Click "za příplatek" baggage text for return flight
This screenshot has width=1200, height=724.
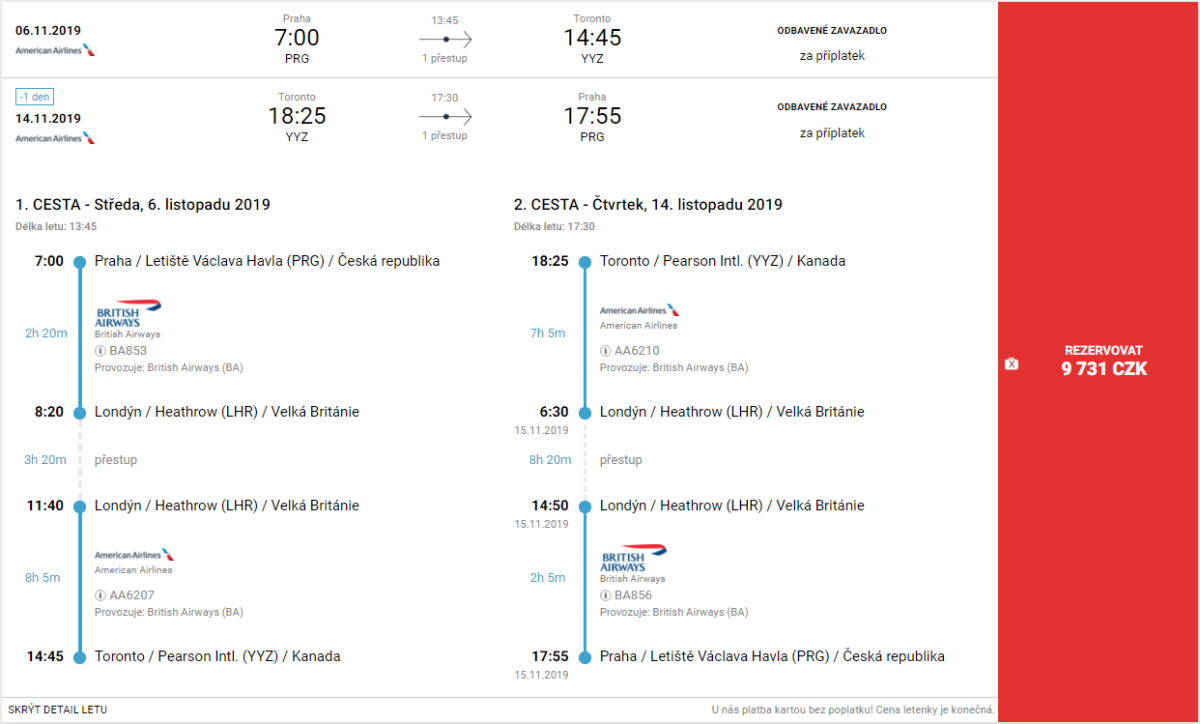click(x=831, y=133)
